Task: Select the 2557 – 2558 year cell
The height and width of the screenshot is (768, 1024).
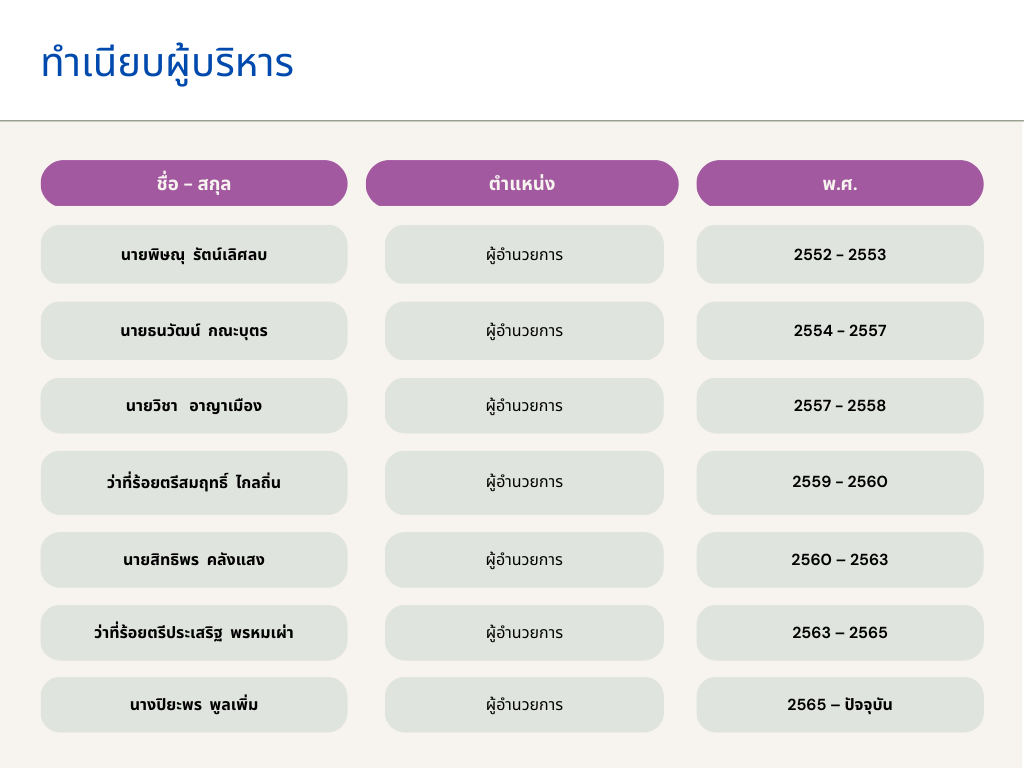Action: 840,406
